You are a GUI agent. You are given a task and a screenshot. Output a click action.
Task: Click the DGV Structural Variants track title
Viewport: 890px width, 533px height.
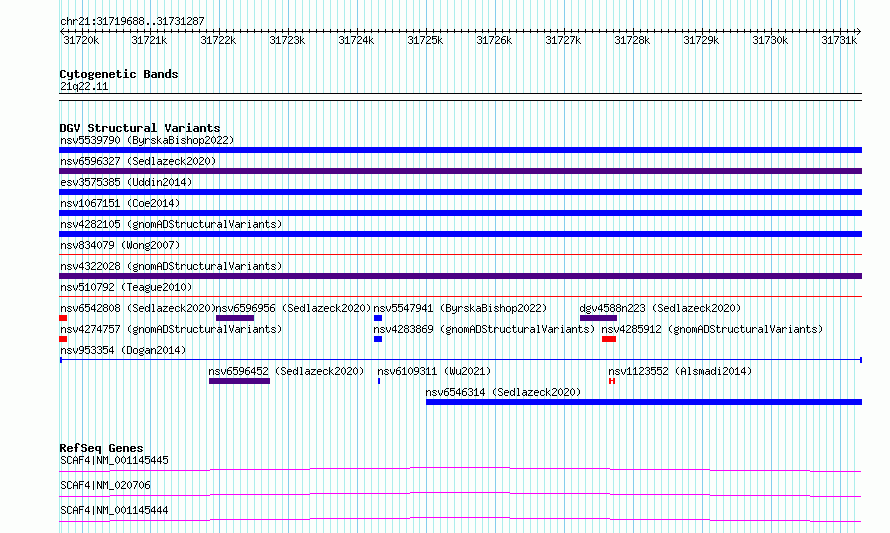140,128
